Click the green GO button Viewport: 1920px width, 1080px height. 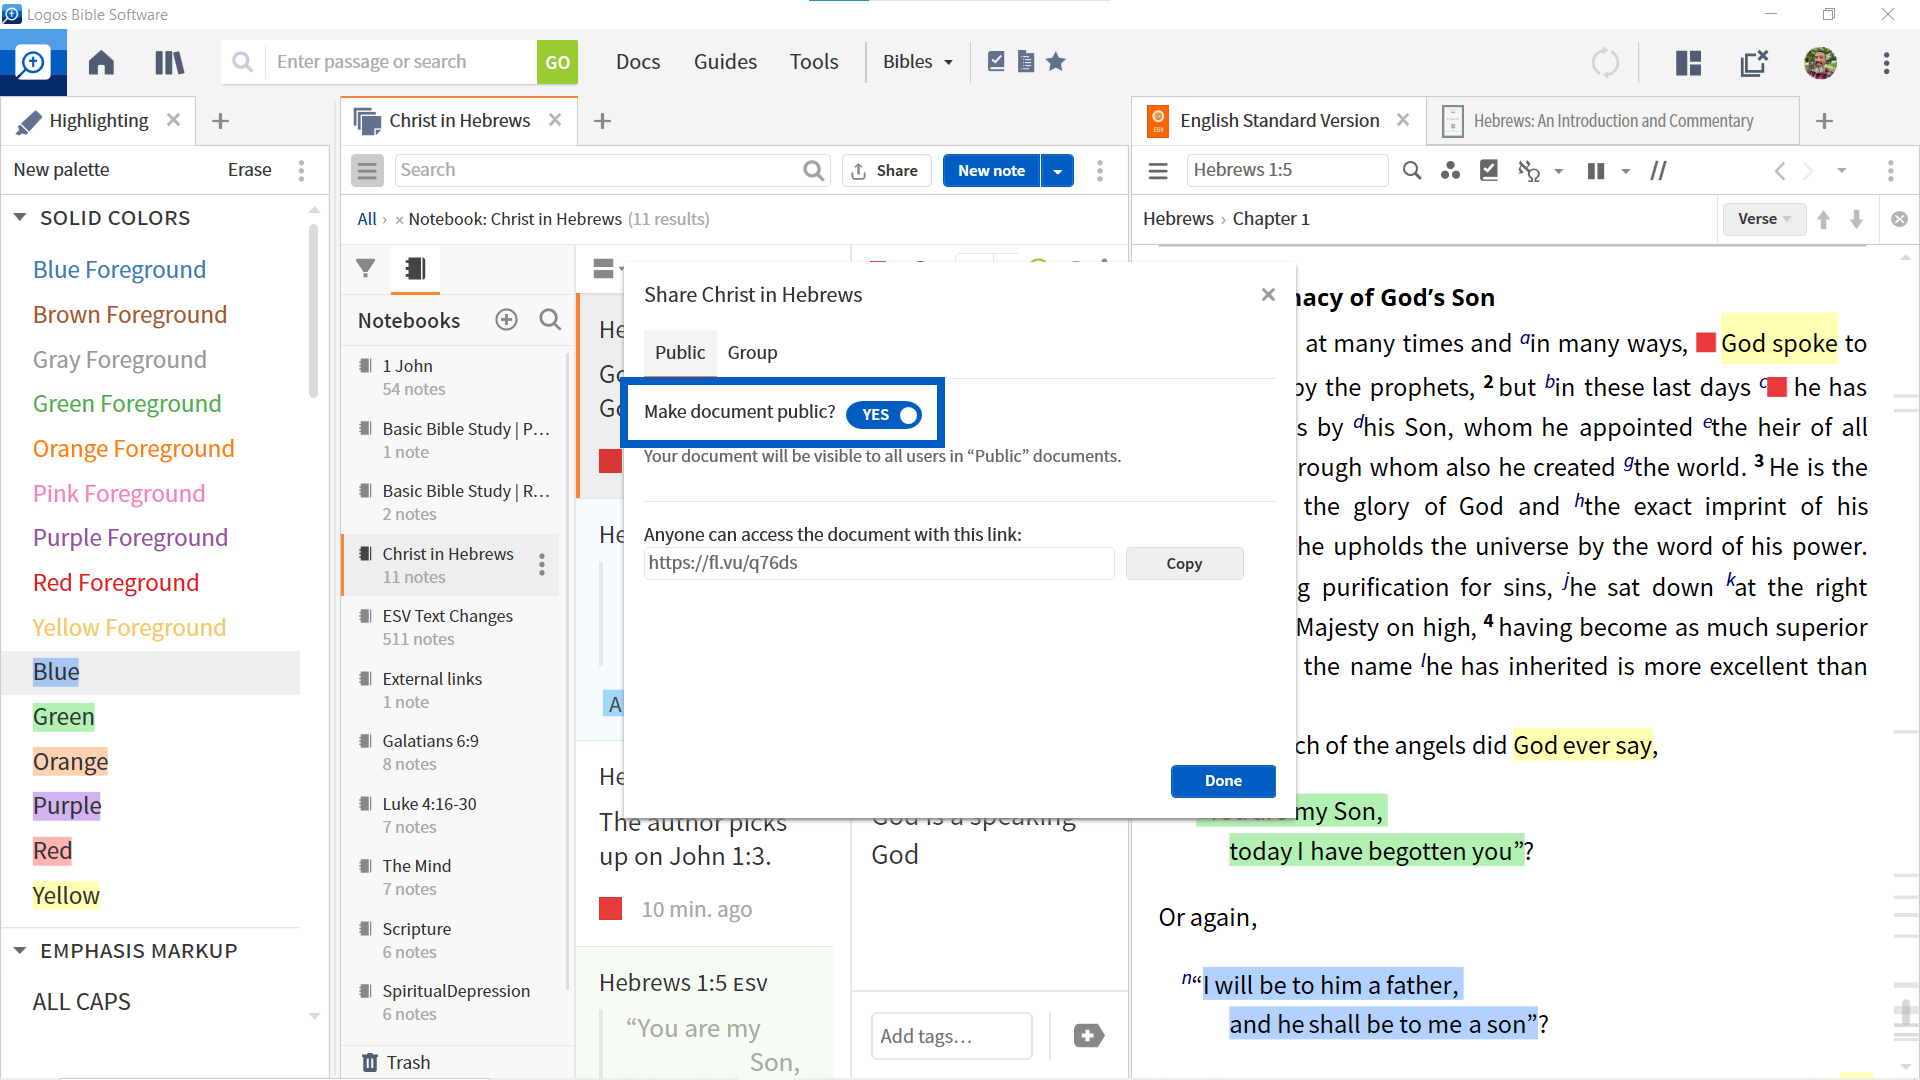pyautogui.click(x=557, y=62)
